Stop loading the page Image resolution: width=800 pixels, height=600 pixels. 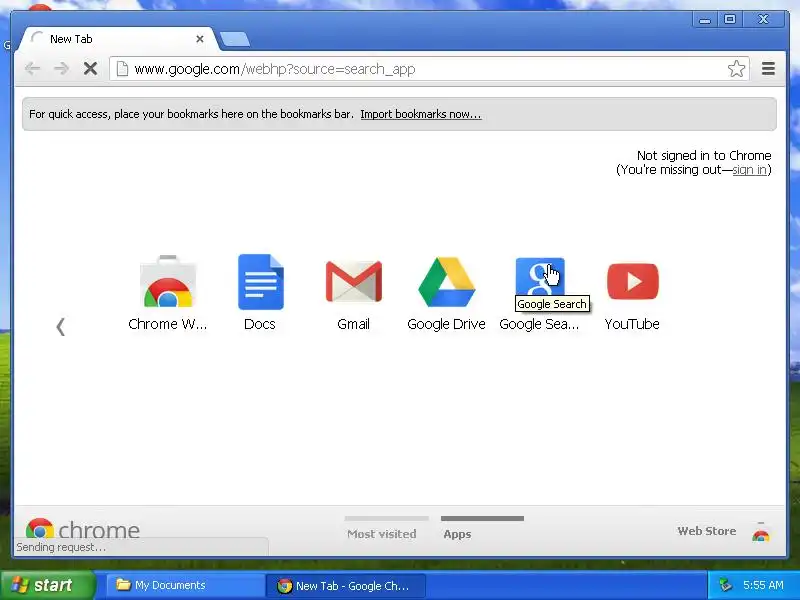(x=90, y=68)
